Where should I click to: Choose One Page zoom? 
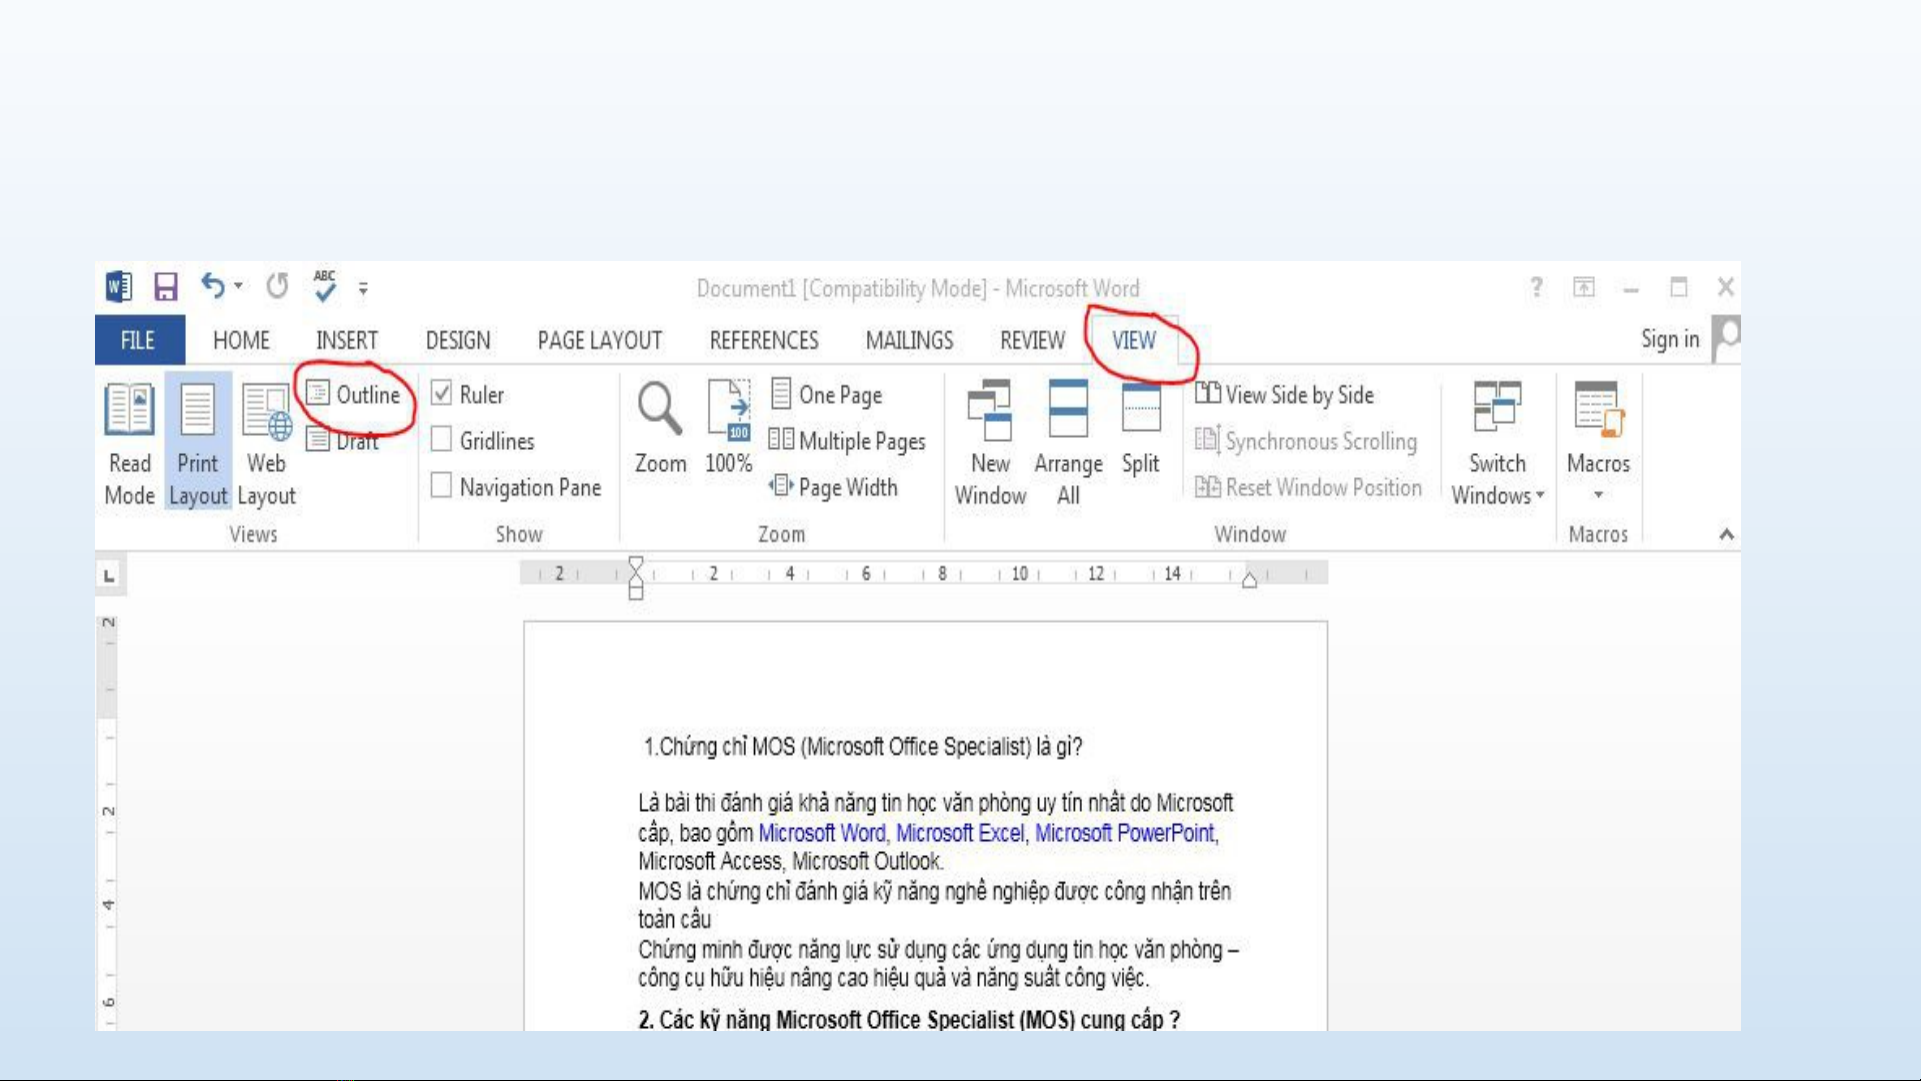pyautogui.click(x=826, y=394)
